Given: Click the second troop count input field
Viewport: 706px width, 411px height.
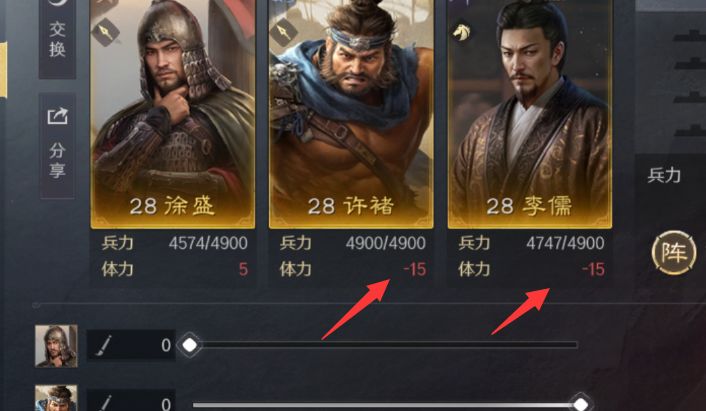Looking at the screenshot, I should point(131,401).
